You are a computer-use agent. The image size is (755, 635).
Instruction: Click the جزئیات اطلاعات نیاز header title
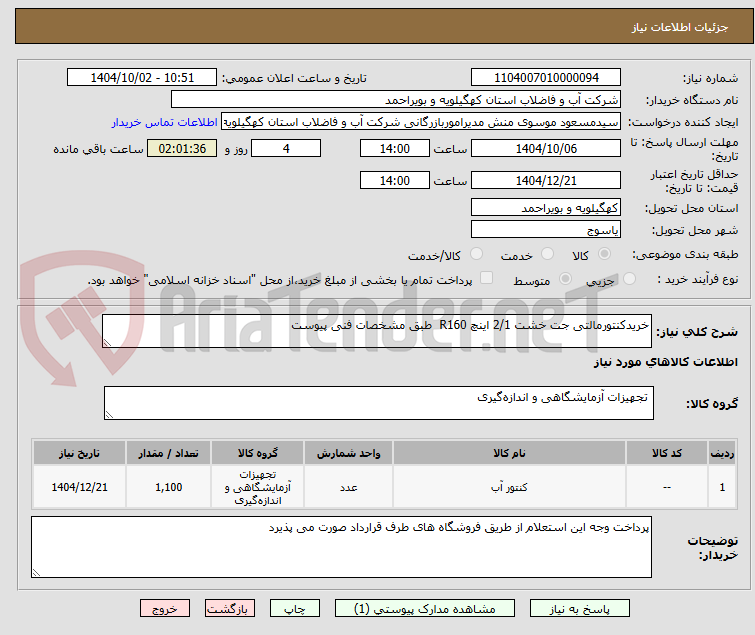click(x=680, y=27)
